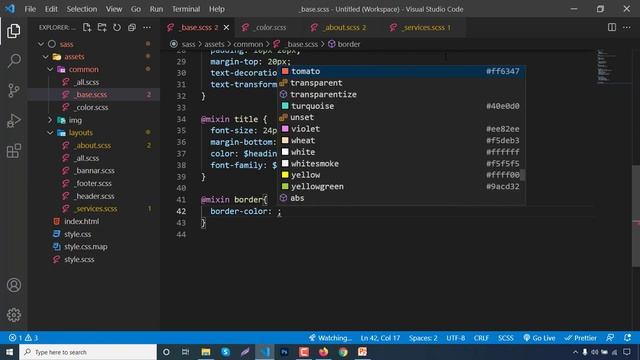The width and height of the screenshot is (640, 360).
Task: Collapse the assets folder
Action: pyautogui.click(x=46, y=56)
